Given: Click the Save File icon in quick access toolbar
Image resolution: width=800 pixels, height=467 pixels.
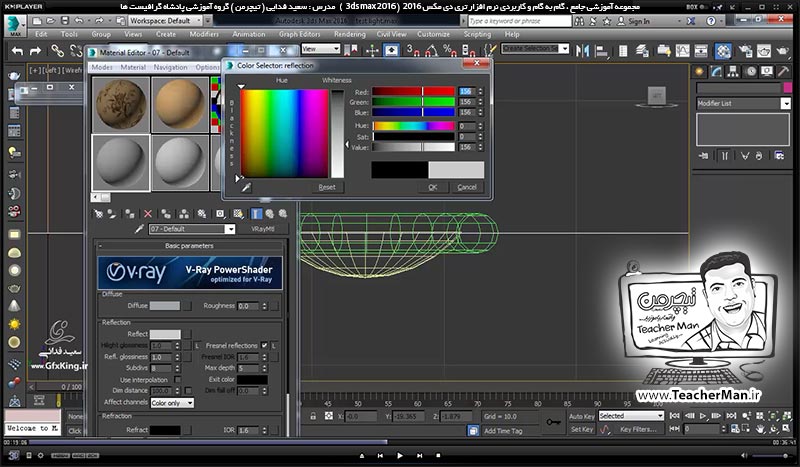Looking at the screenshot, I should 64,21.
